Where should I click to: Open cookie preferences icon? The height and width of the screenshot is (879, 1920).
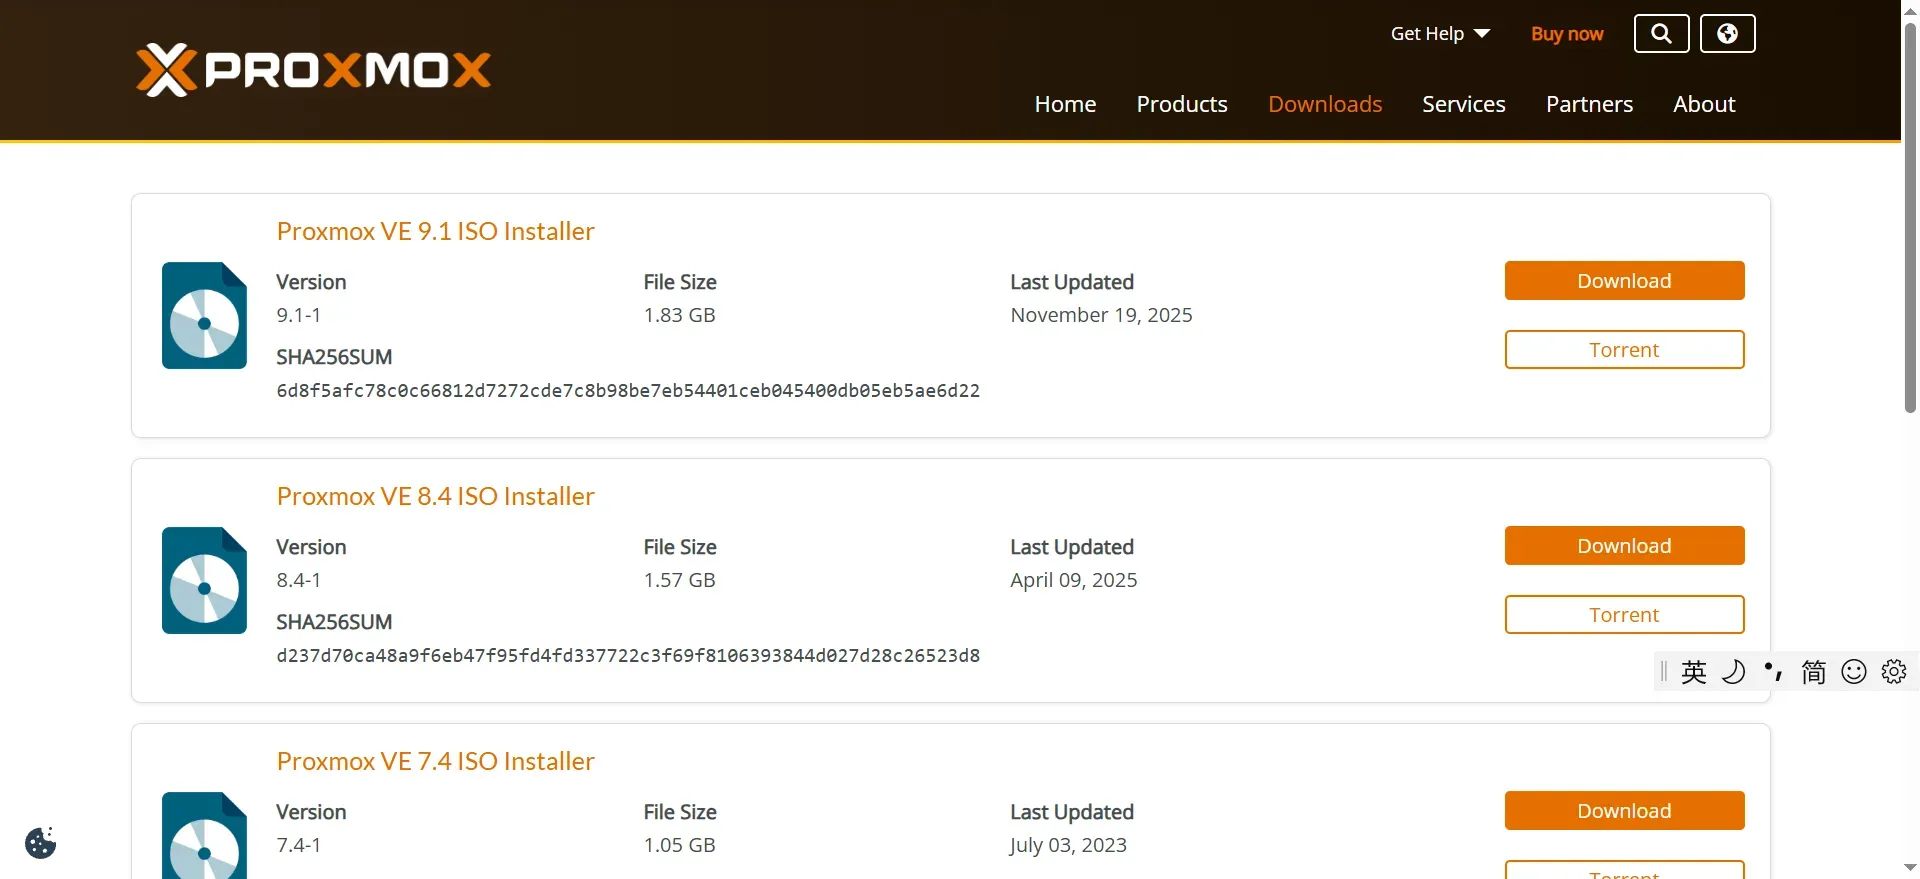click(41, 843)
